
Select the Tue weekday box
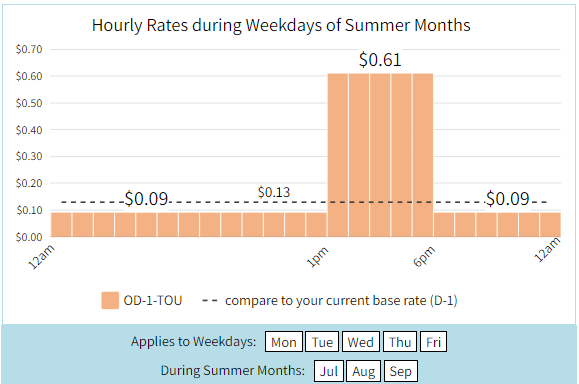[322, 342]
